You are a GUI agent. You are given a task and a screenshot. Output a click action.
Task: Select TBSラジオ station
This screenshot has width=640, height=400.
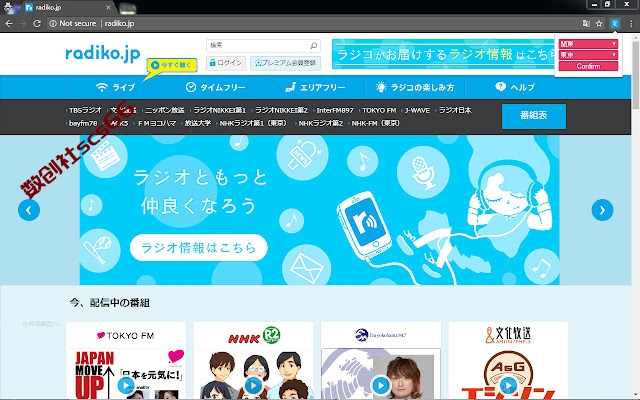85,110
